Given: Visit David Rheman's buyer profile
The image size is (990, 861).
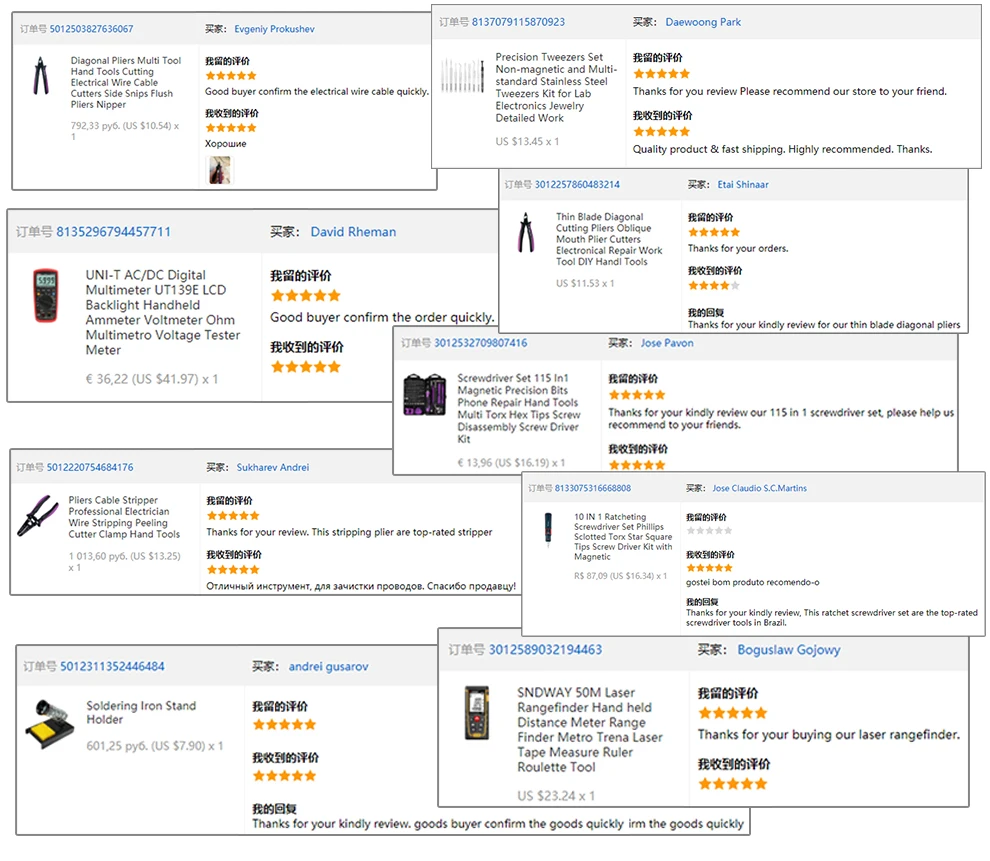Looking at the screenshot, I should pos(353,232).
